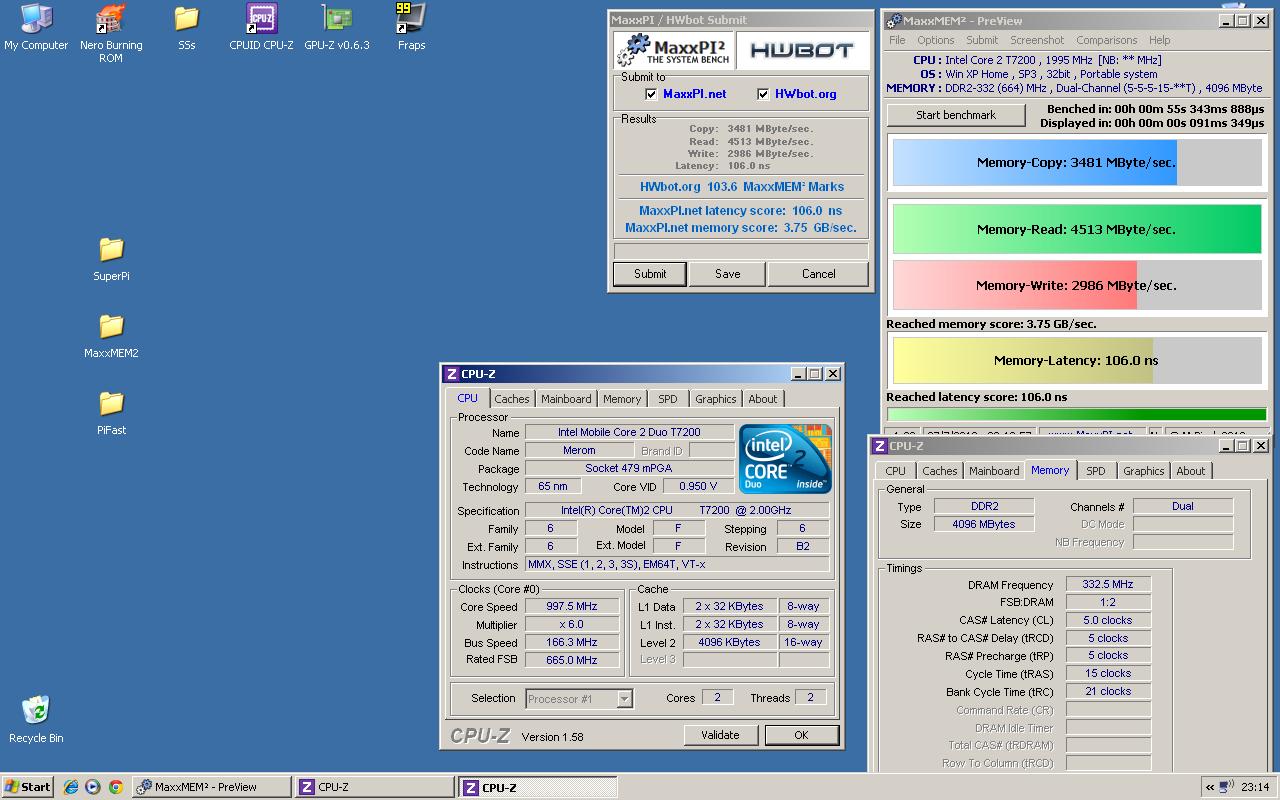Screen dimensions: 1280x800
Task: Toggle the HWbot.org submit checkbox
Action: [x=764, y=94]
